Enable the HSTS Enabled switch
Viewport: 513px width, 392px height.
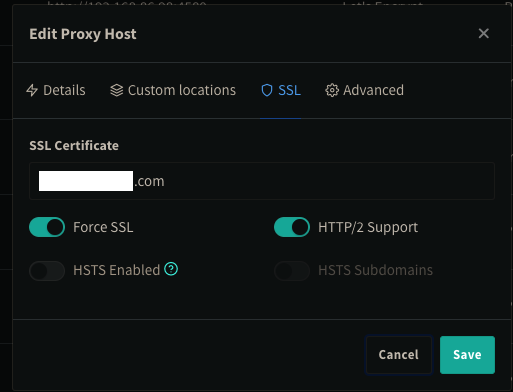(47, 271)
